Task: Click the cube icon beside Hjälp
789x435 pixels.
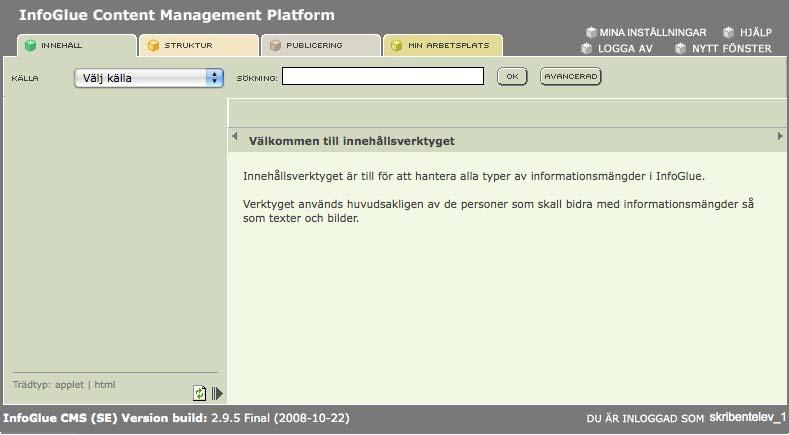Action: point(729,33)
